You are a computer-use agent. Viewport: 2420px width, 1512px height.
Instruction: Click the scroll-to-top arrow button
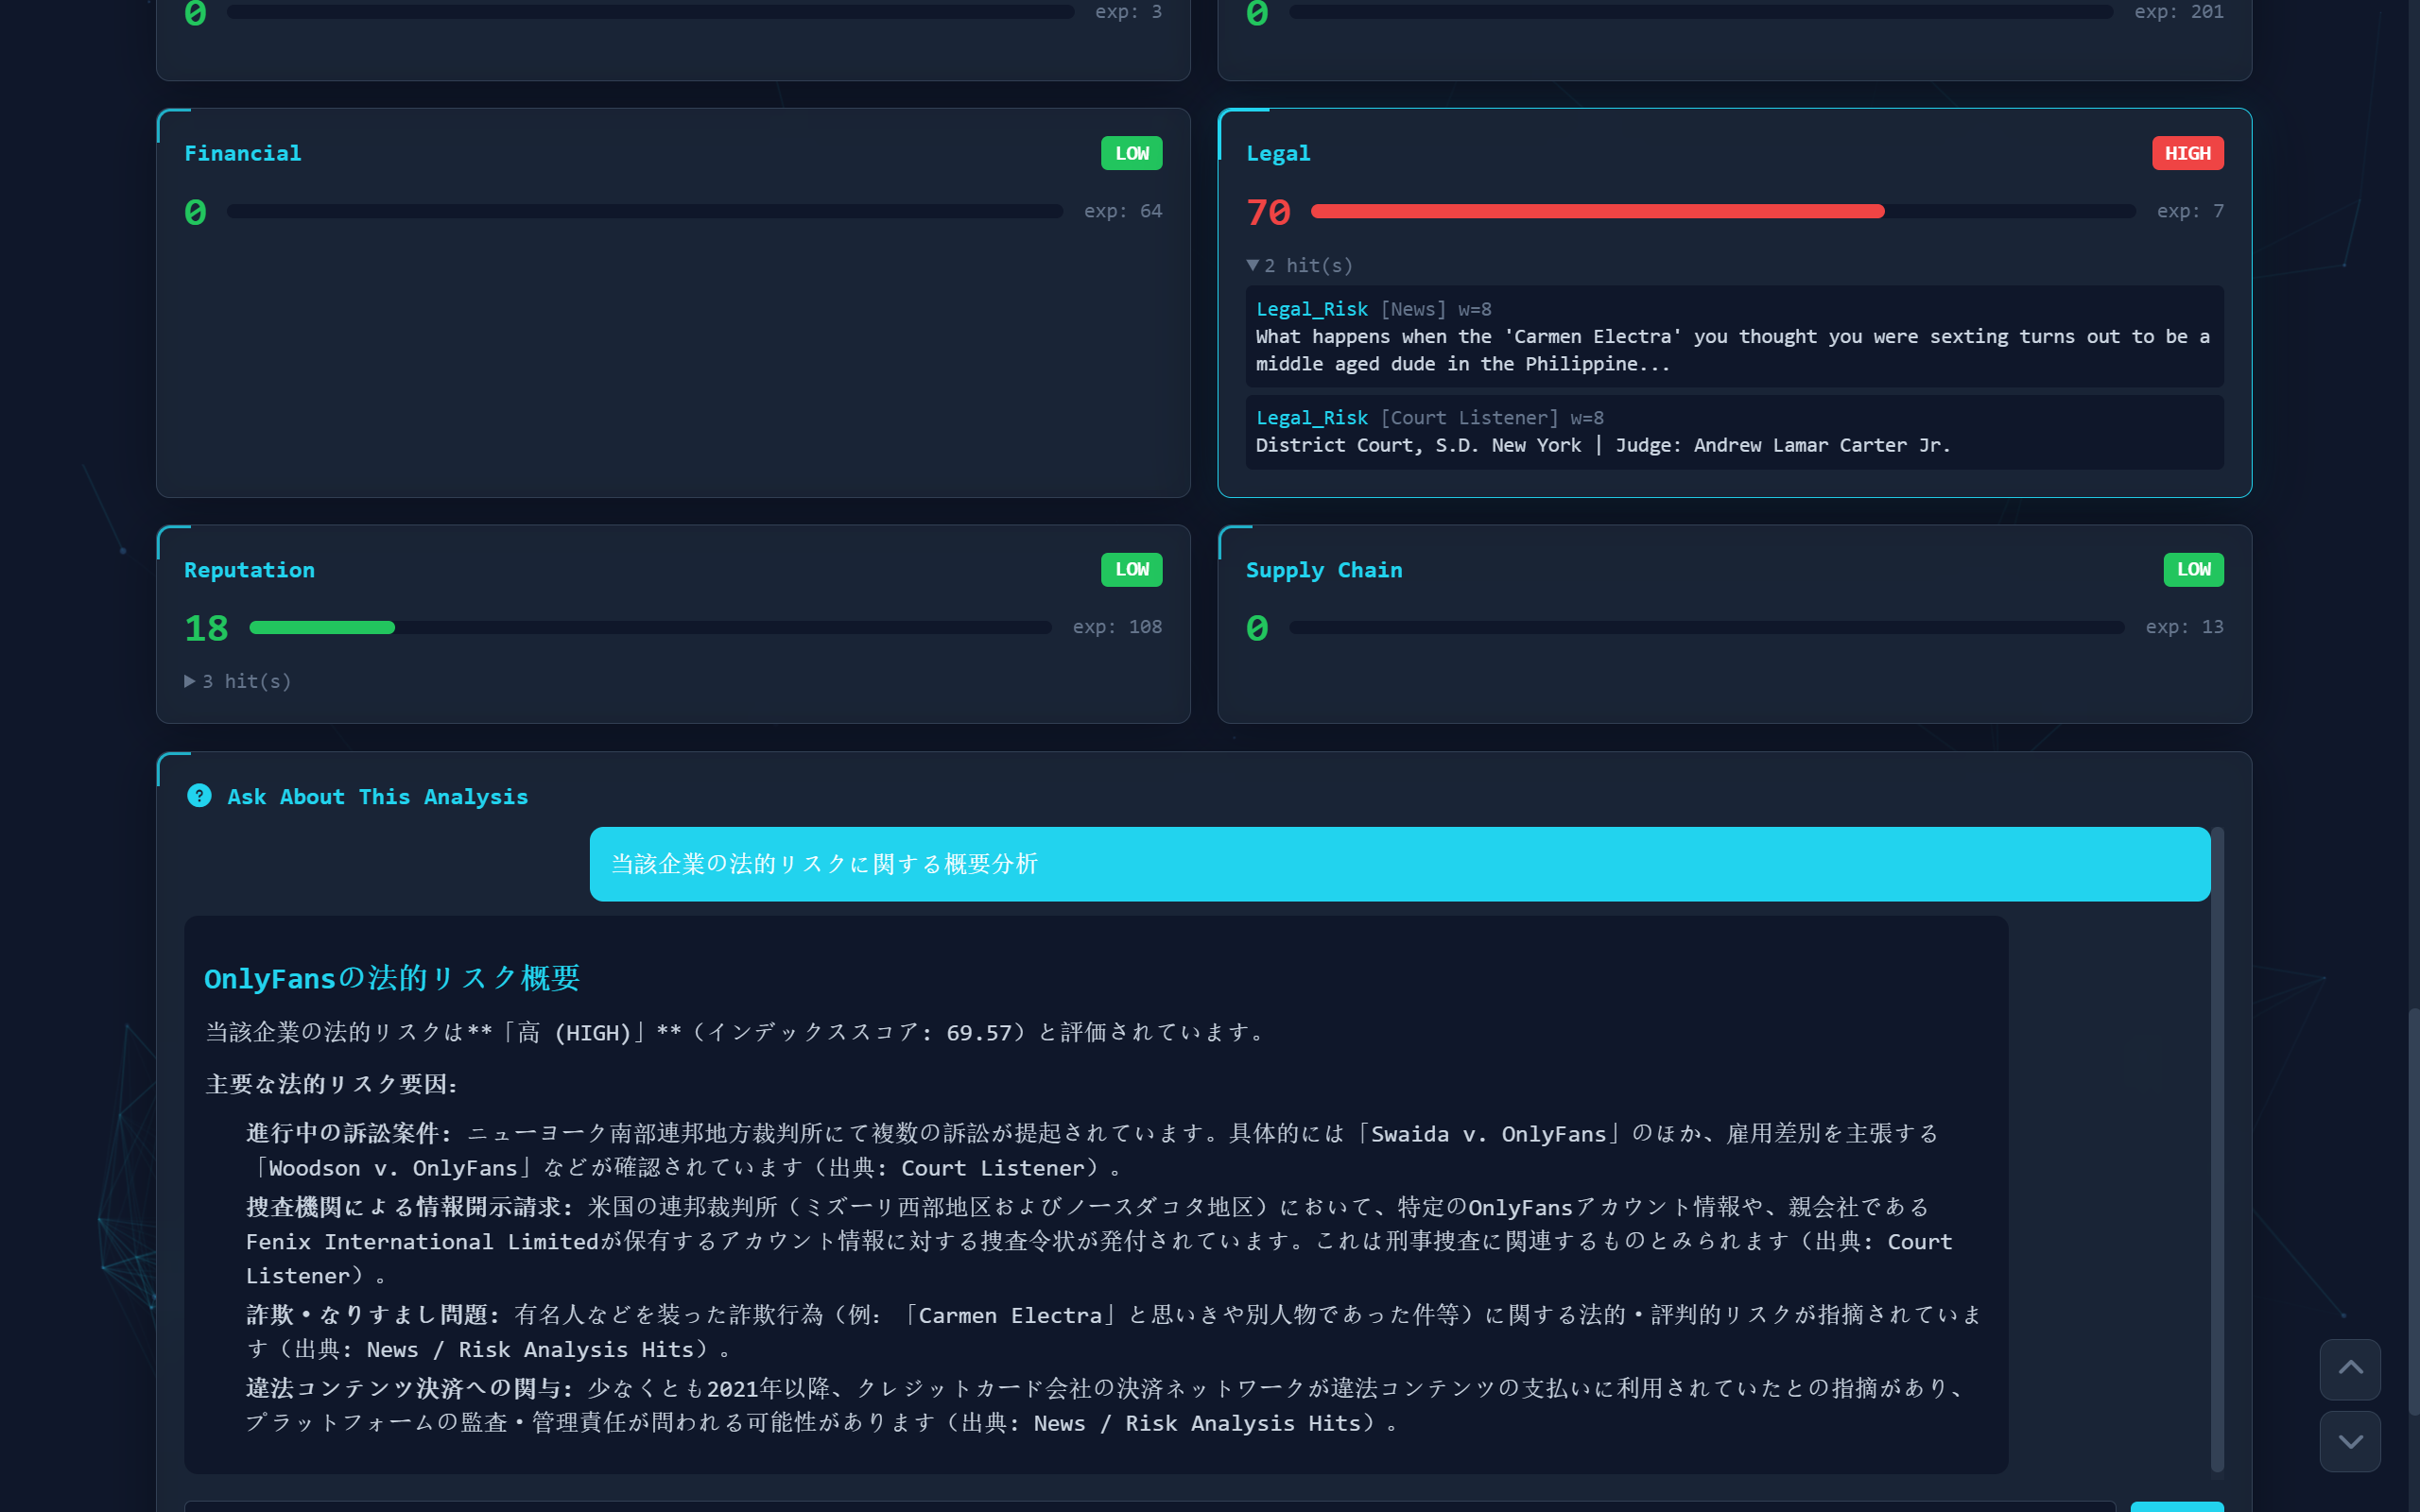point(2350,1369)
